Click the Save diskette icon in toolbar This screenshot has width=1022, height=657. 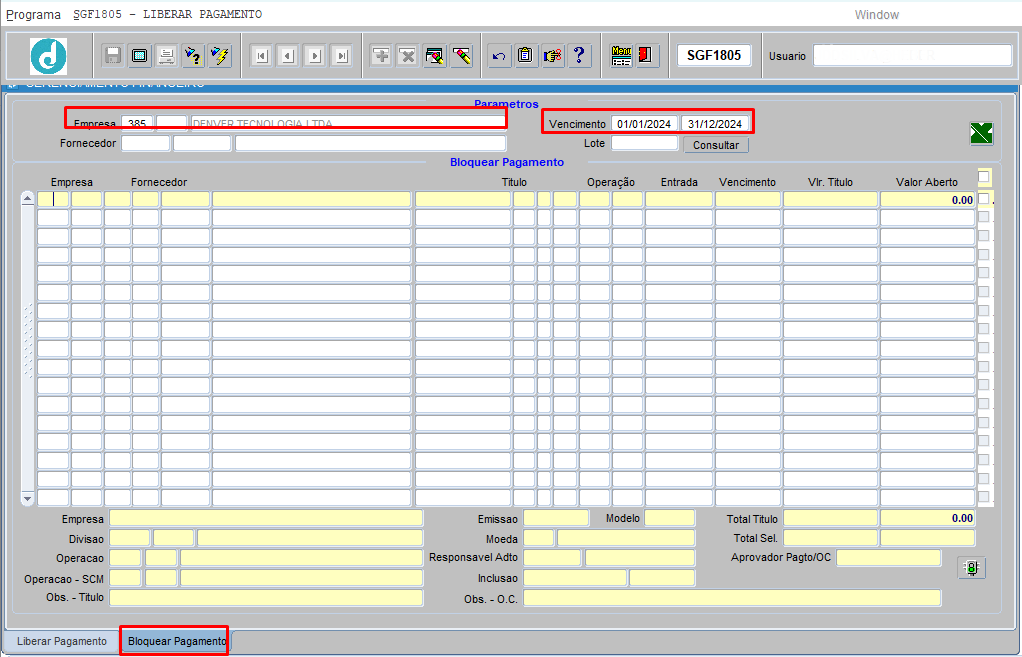113,56
